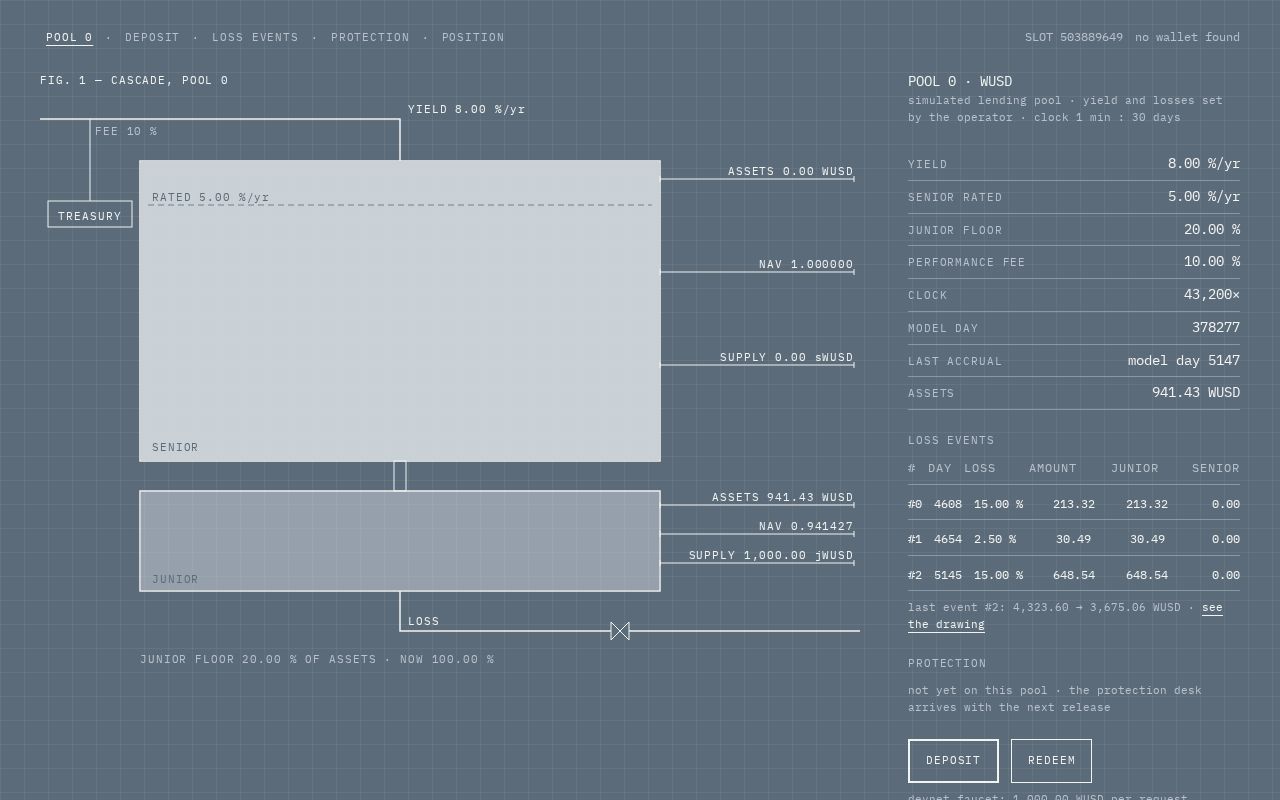
Task: Click the 'no wallet found' status
Action: (1187, 38)
